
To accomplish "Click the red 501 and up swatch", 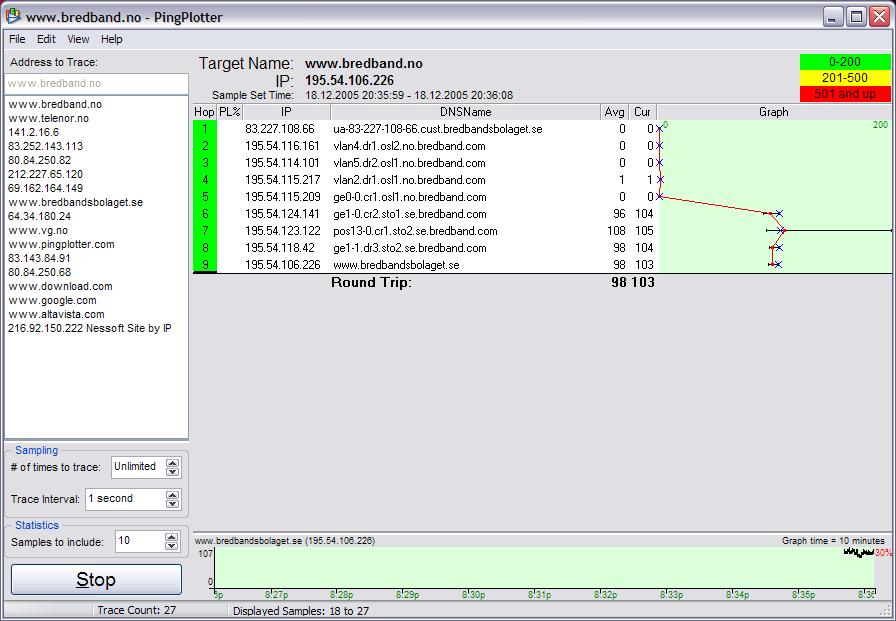I will click(x=845, y=94).
